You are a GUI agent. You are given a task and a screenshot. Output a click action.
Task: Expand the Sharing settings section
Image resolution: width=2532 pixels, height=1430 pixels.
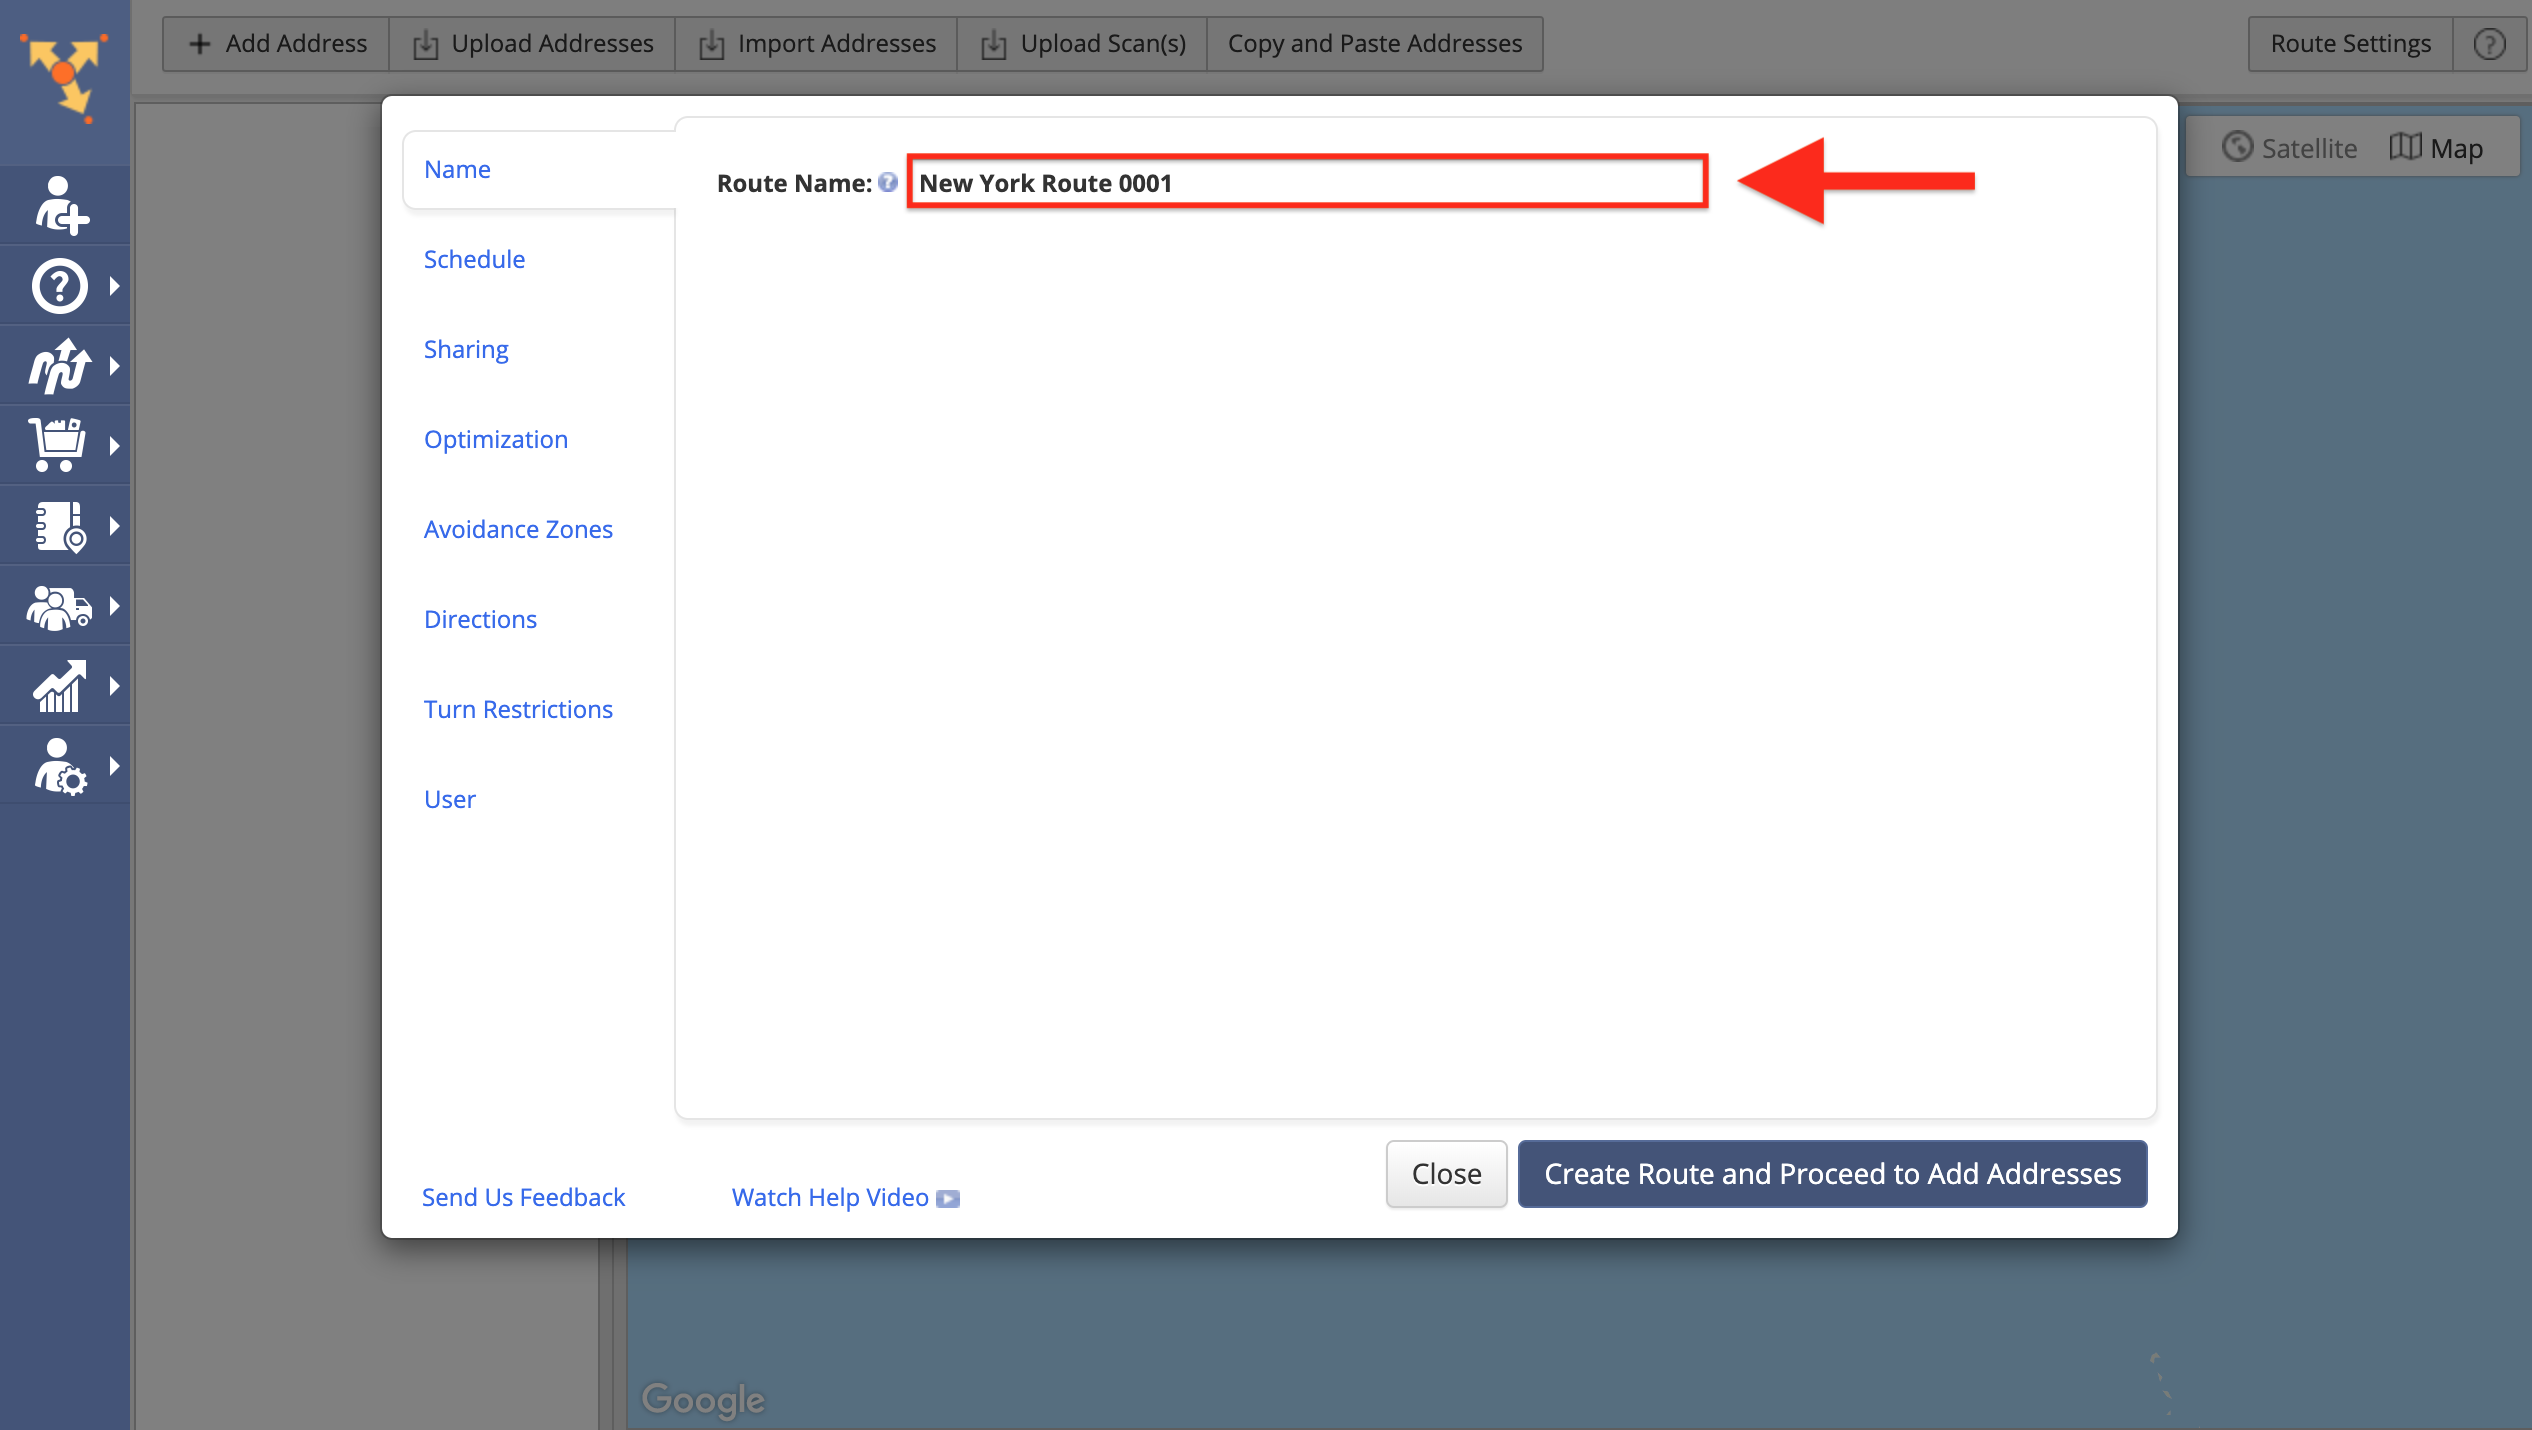point(466,348)
